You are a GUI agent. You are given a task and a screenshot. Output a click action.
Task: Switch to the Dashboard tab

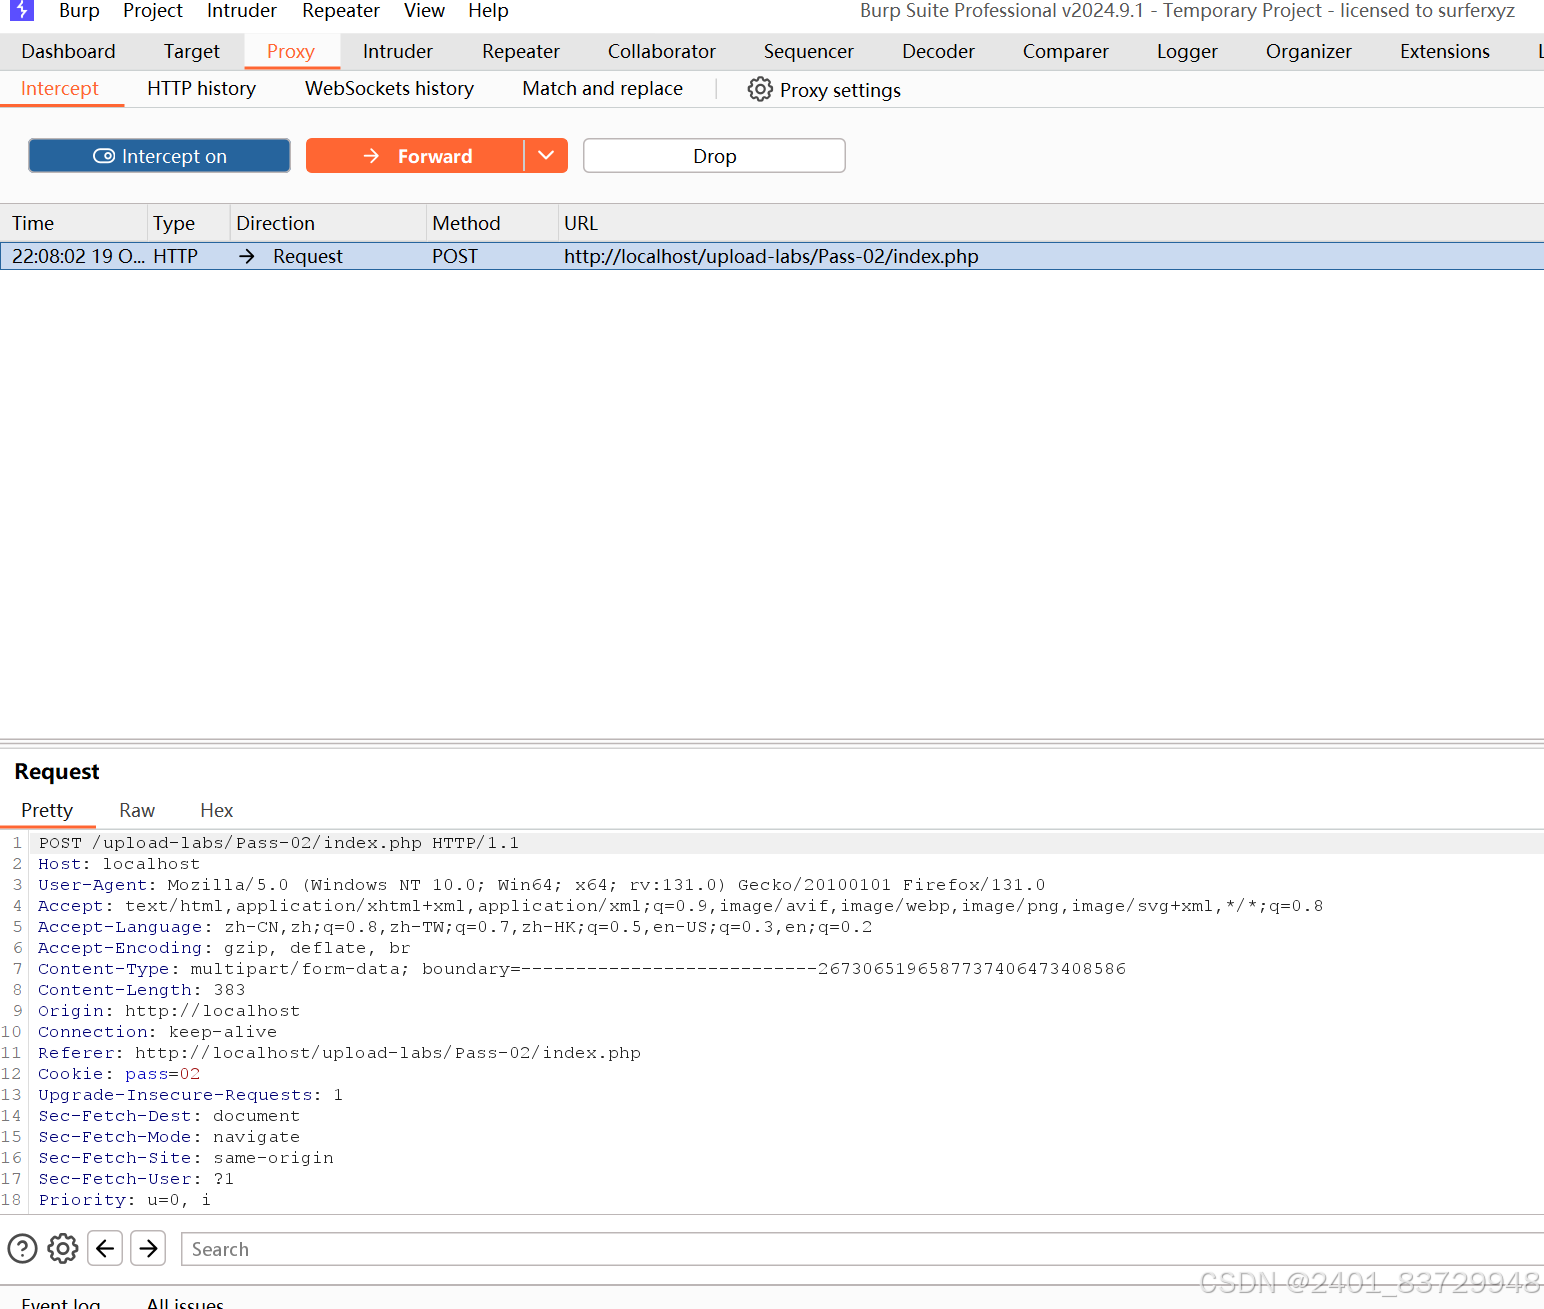click(x=68, y=51)
